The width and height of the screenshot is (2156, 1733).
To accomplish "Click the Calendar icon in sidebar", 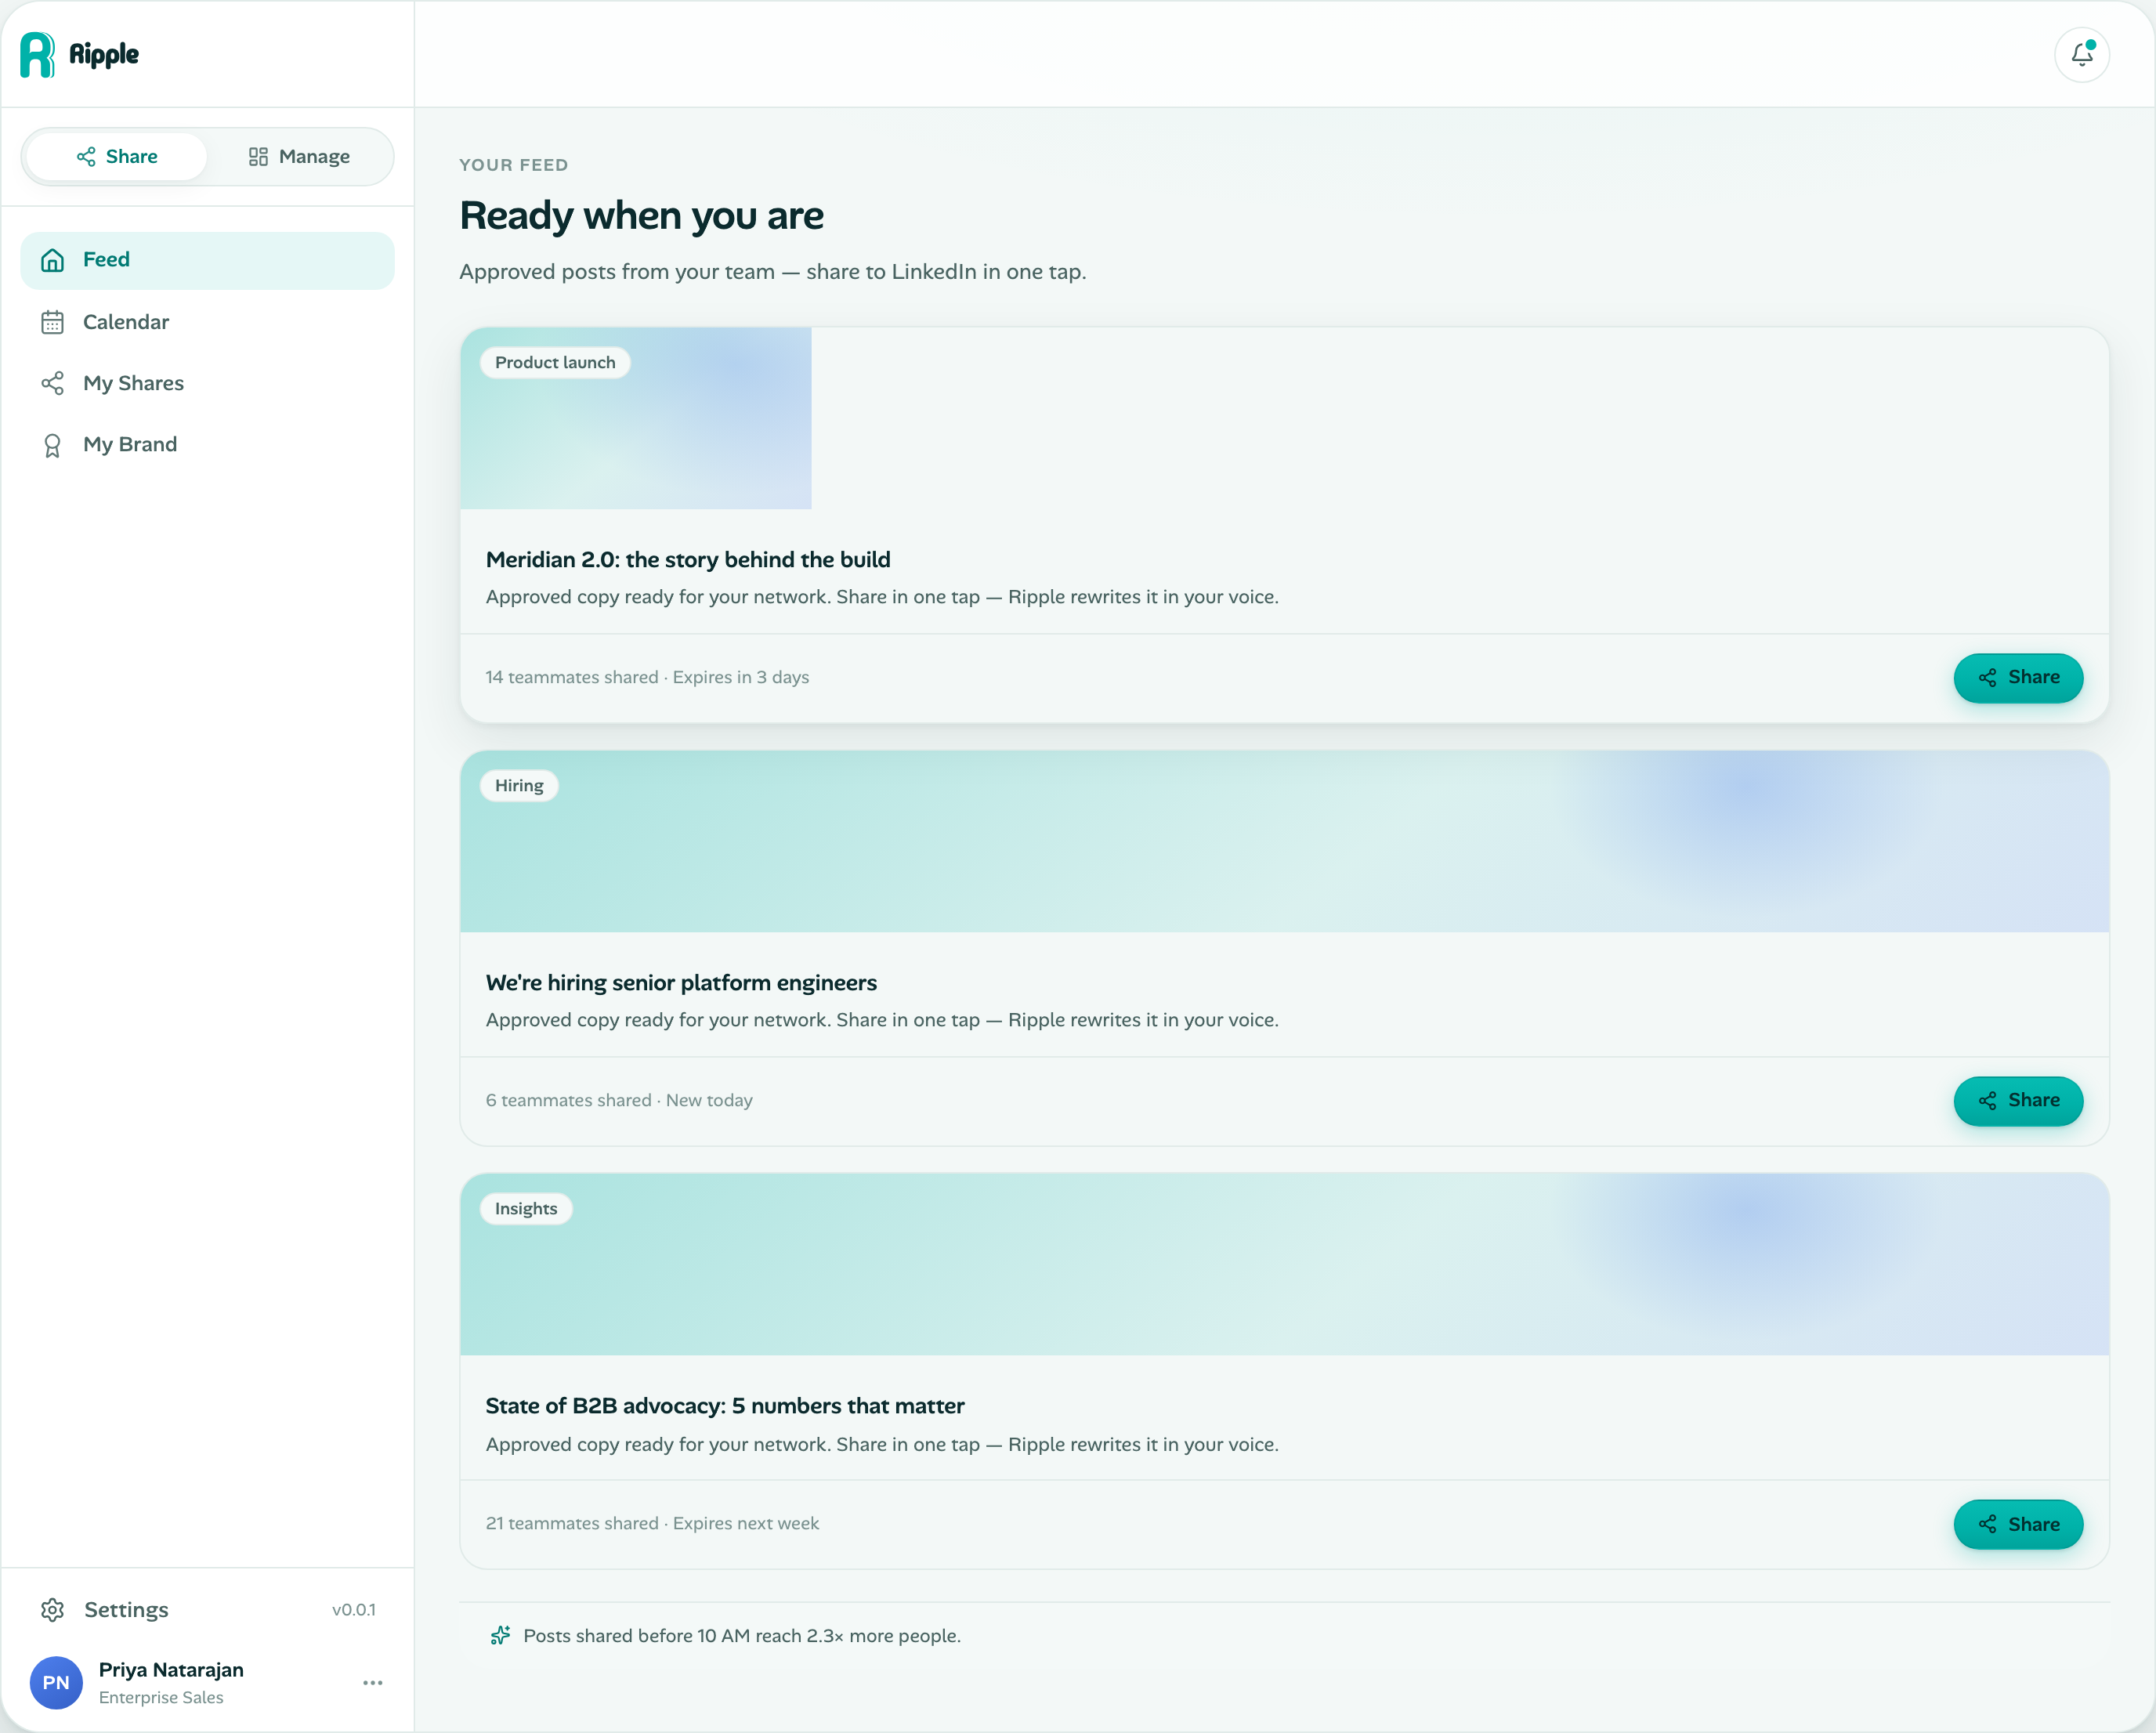I will [53, 322].
